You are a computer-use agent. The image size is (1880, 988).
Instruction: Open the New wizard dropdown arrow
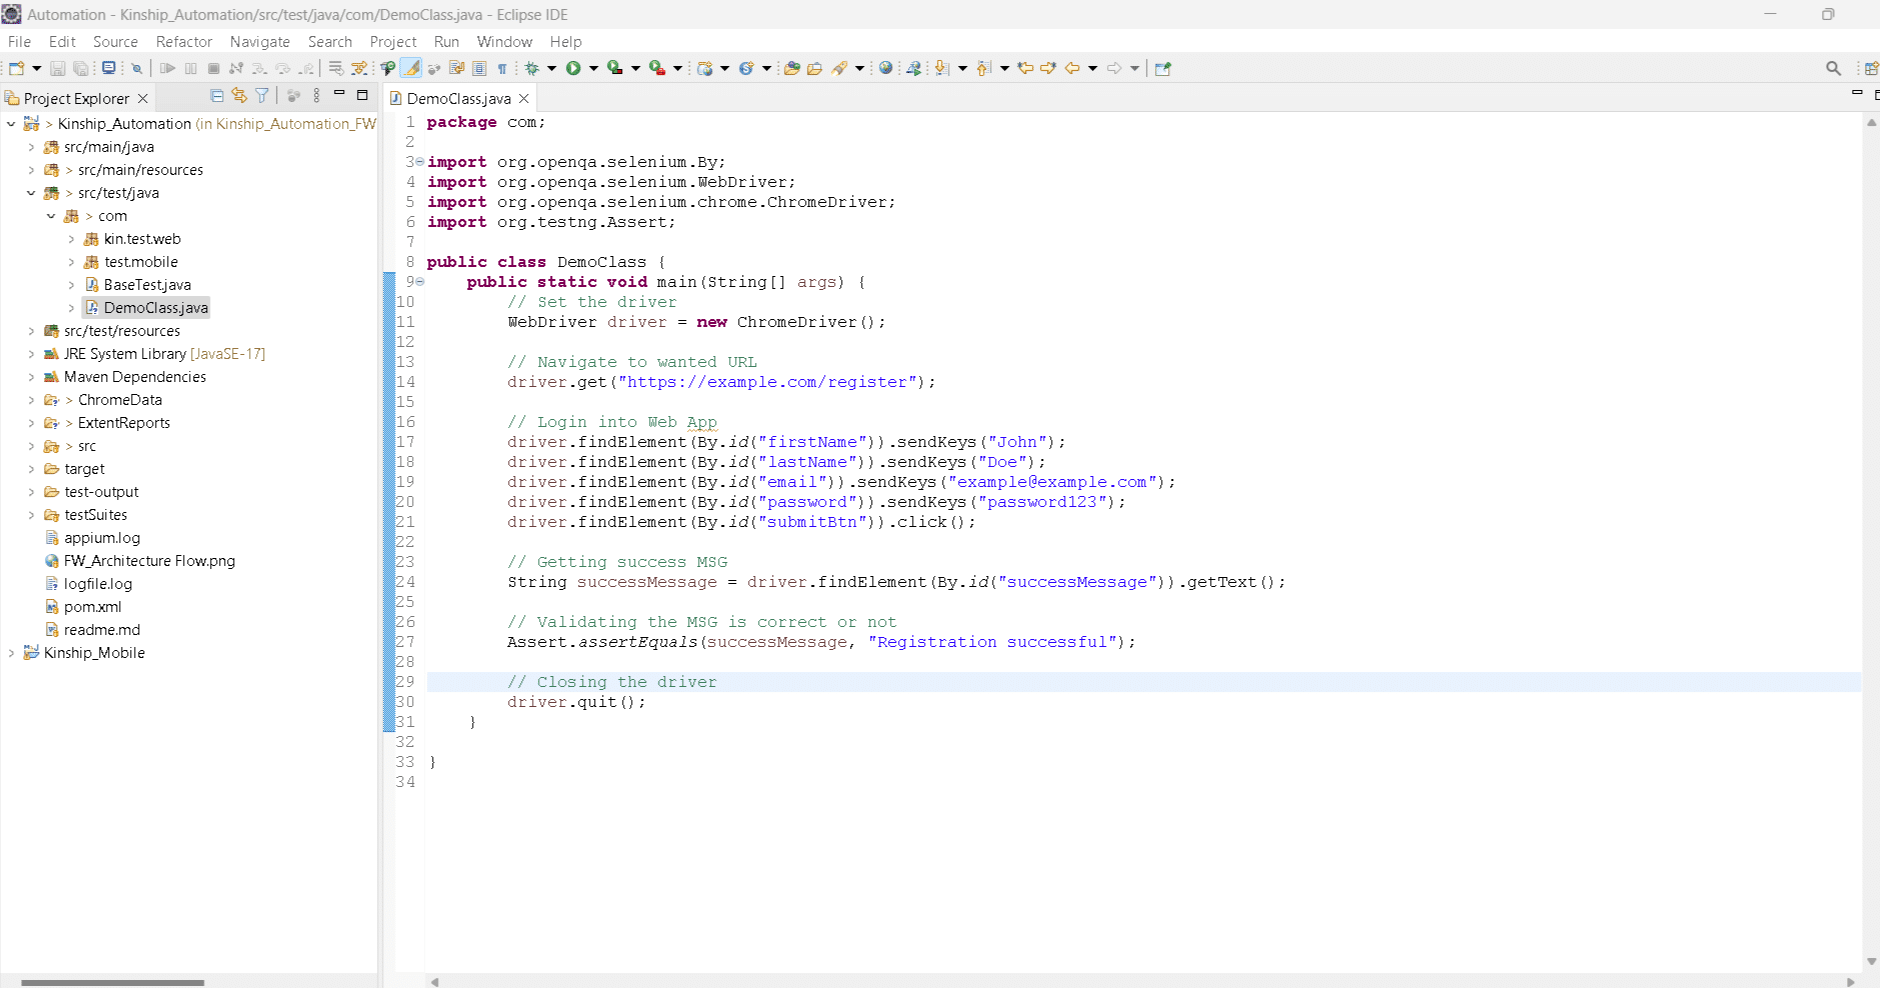(x=37, y=68)
